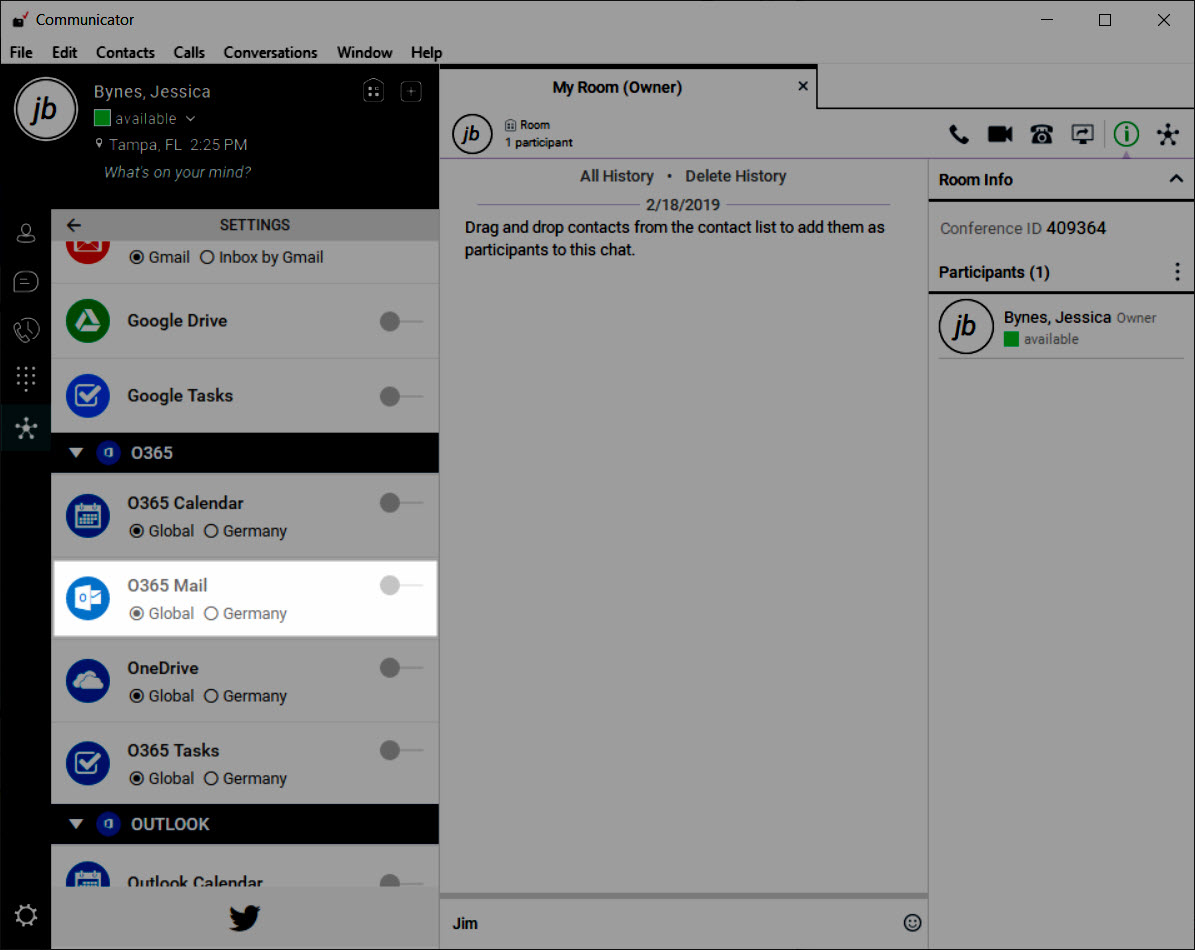The height and width of the screenshot is (950, 1195).
Task: Open the Contacts menu
Action: pyautogui.click(x=125, y=53)
